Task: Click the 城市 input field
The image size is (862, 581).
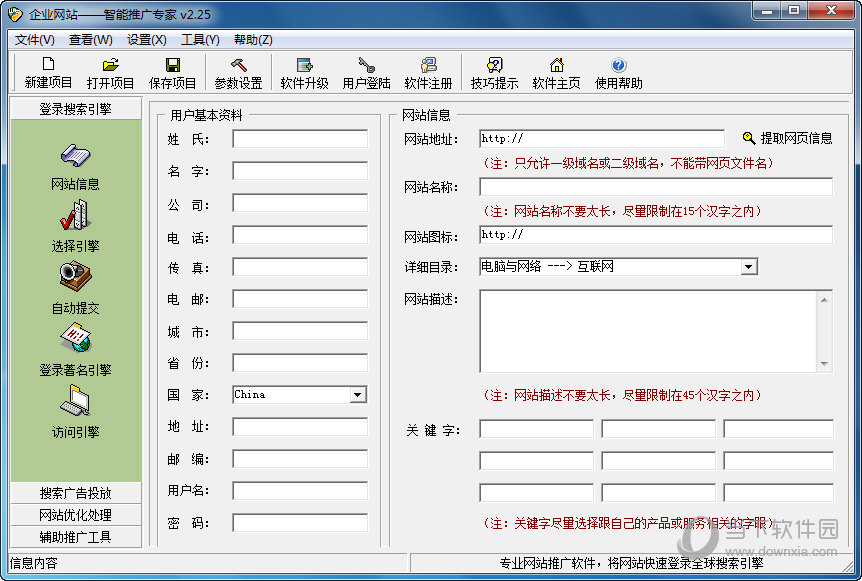Action: (300, 331)
